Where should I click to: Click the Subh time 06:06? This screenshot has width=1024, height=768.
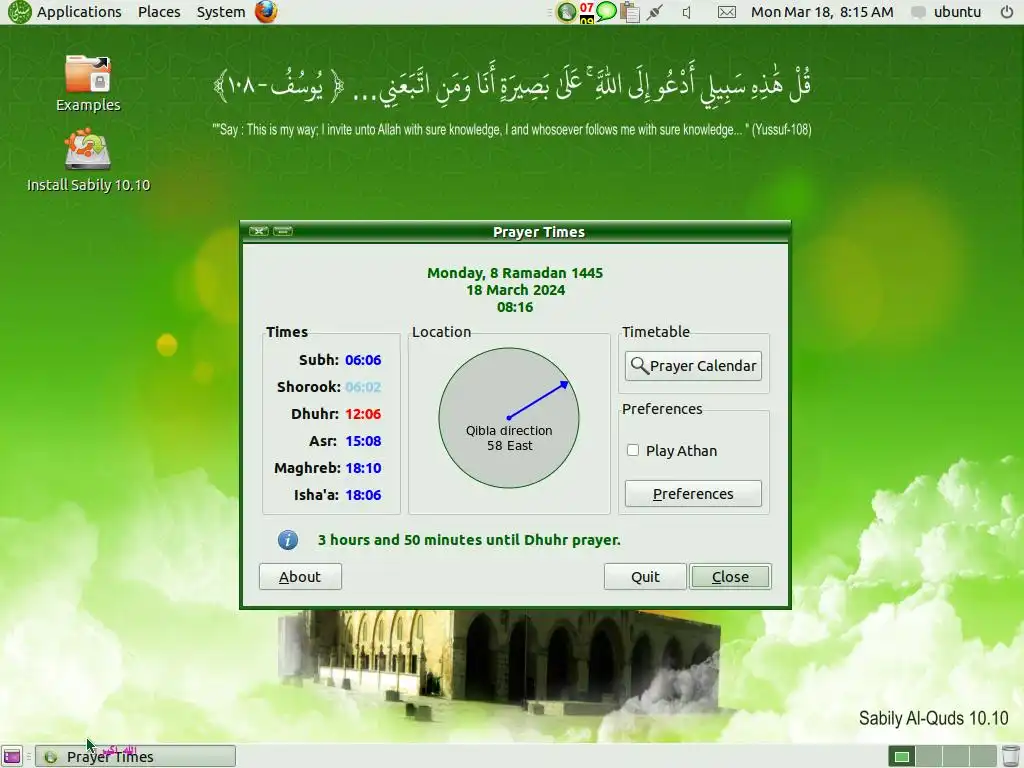363,360
